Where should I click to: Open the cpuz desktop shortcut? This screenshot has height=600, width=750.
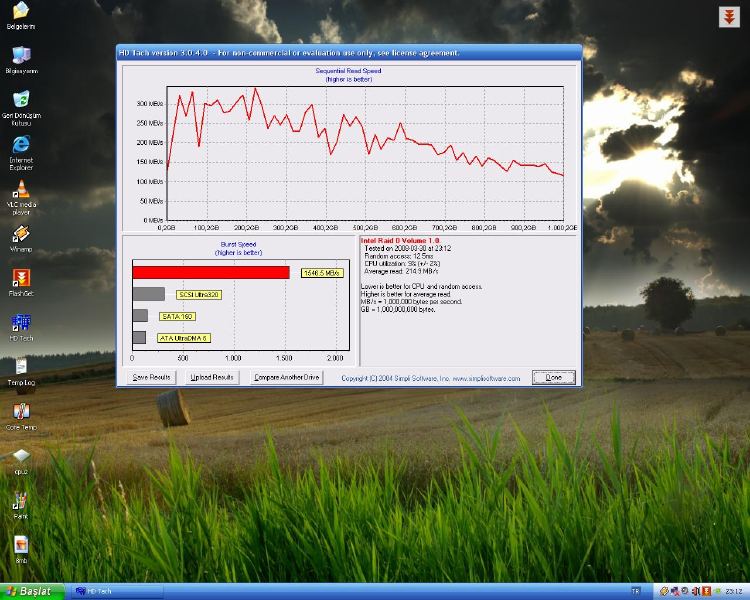coord(21,456)
